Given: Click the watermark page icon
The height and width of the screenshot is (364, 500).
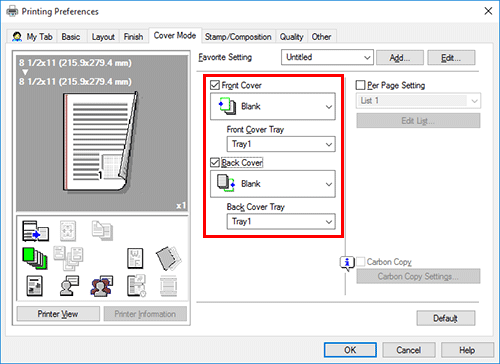Looking at the screenshot, I should [135, 258].
